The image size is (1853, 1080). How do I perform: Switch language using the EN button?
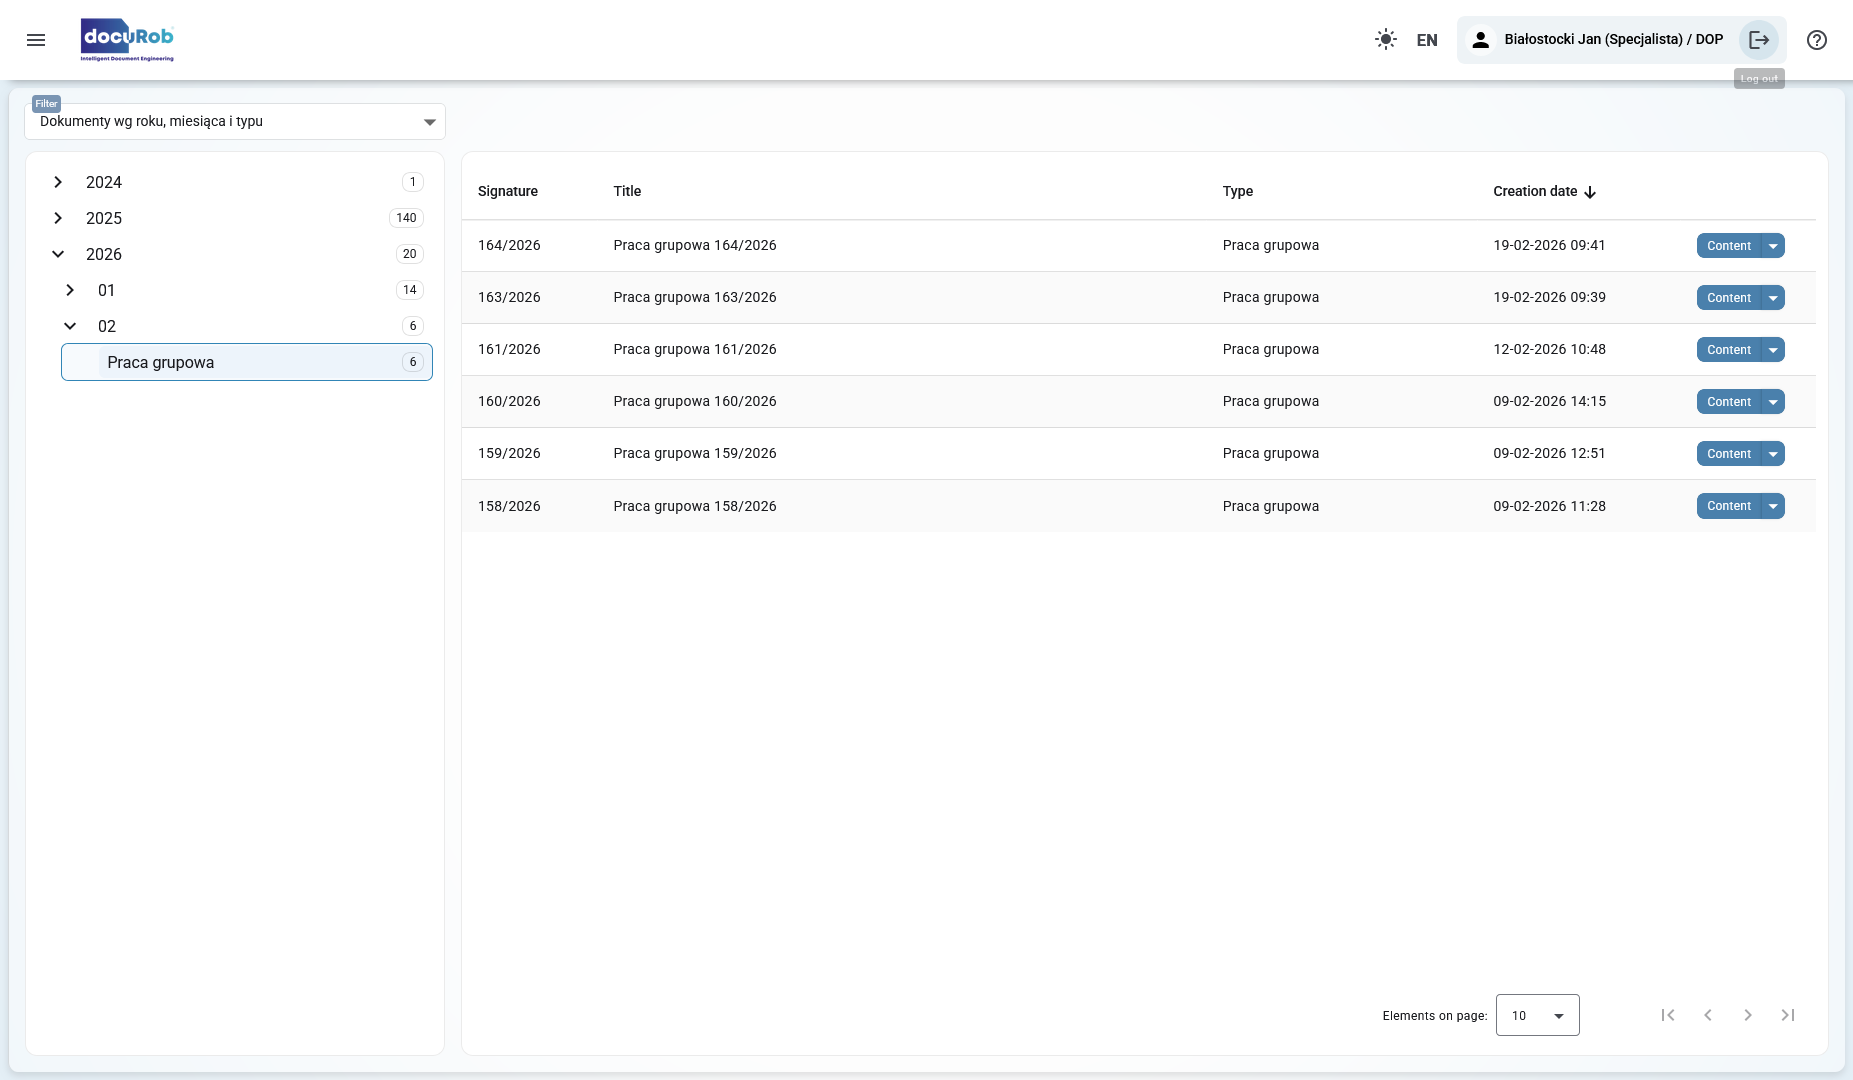tap(1427, 40)
